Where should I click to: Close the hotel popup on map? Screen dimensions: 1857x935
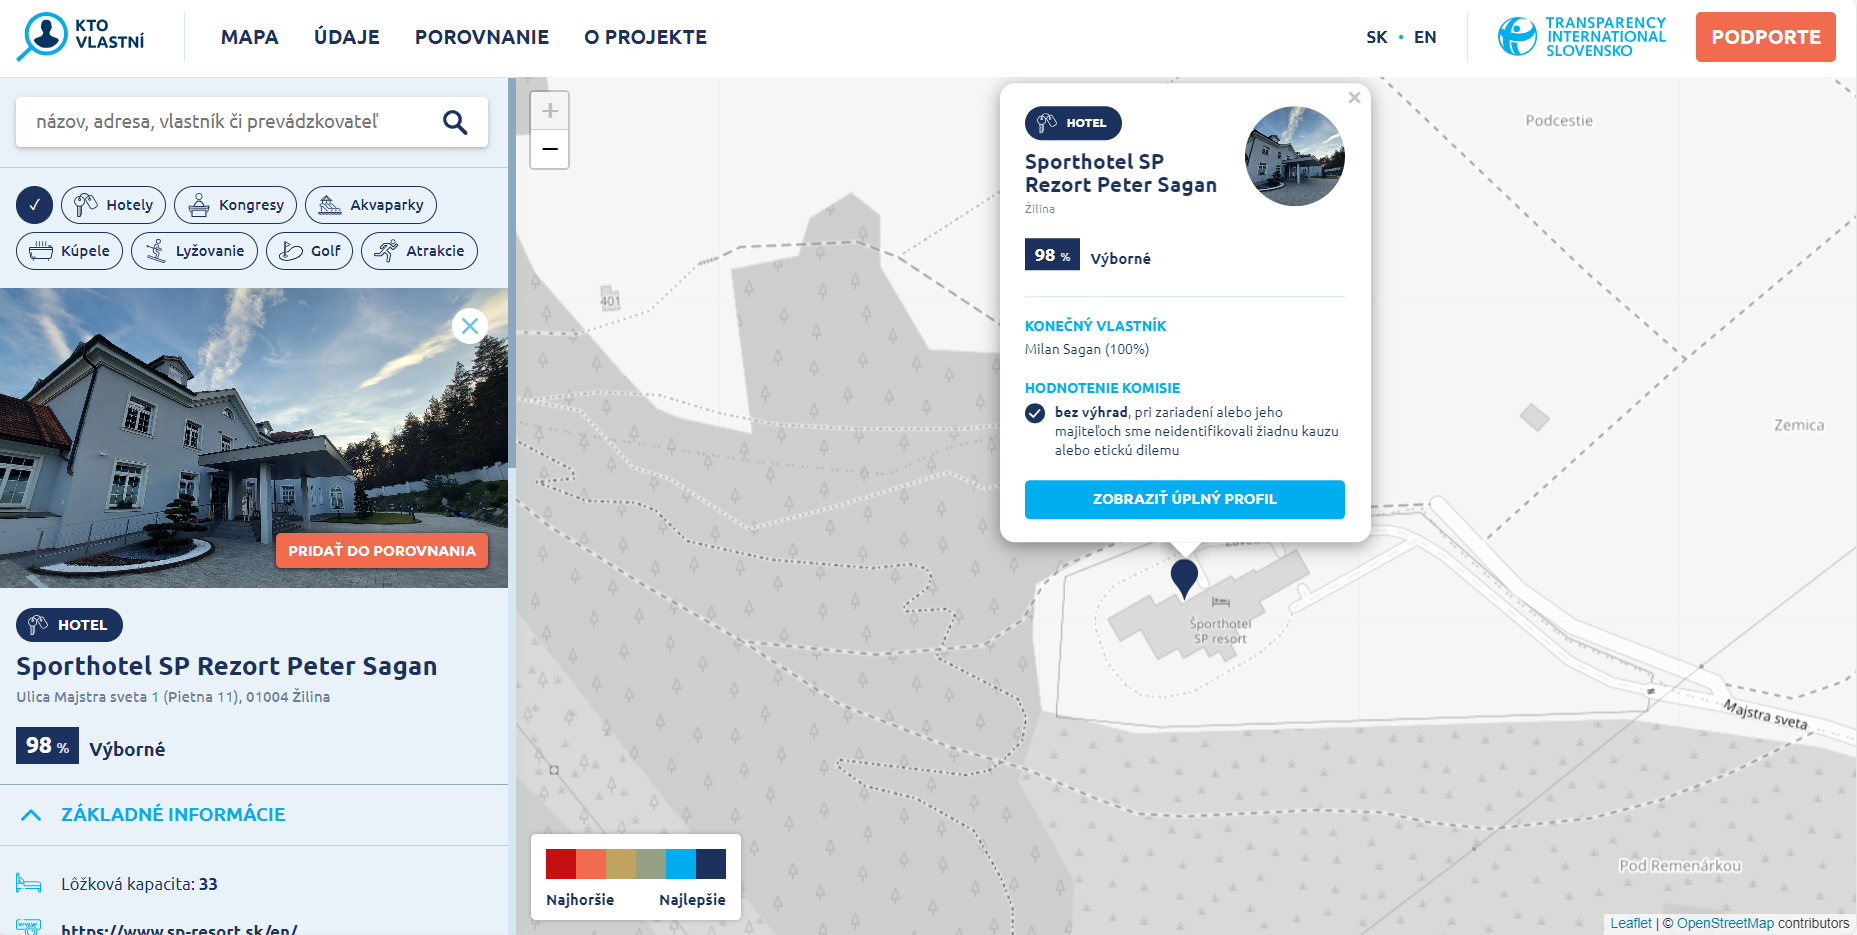pos(1354,98)
